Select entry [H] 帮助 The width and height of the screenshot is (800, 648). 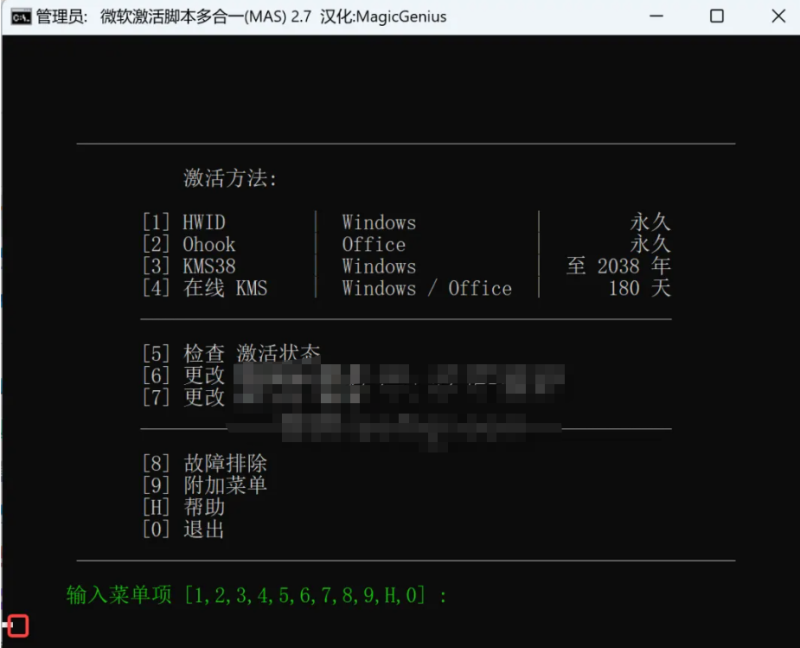[184, 507]
